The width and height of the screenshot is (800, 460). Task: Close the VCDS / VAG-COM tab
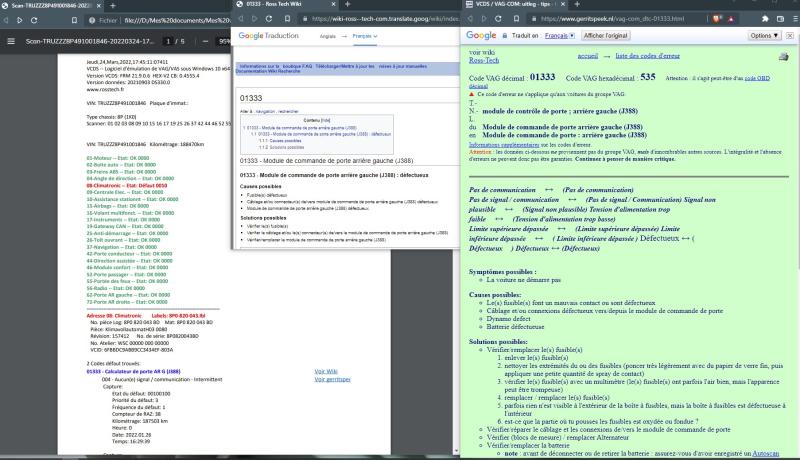[x=563, y=4]
